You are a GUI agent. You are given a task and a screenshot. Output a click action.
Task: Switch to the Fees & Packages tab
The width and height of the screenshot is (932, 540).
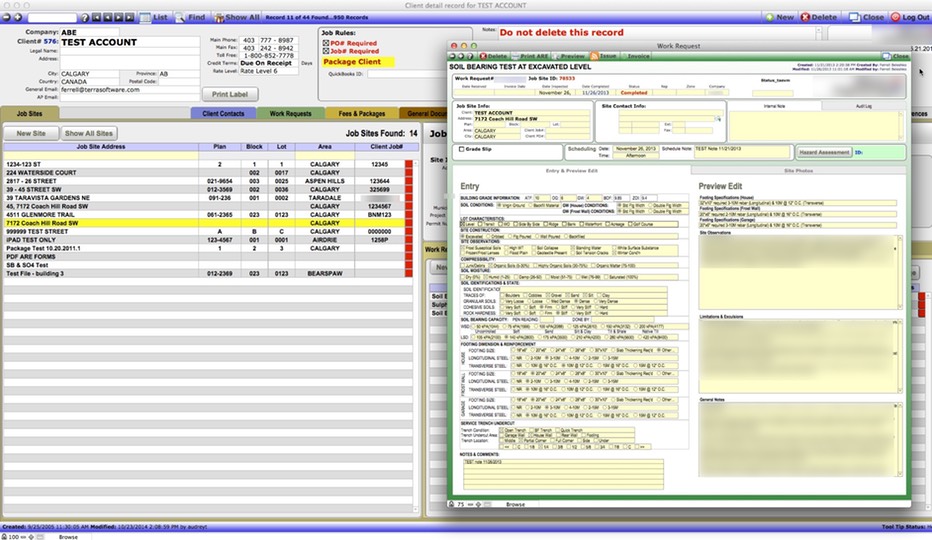361,113
